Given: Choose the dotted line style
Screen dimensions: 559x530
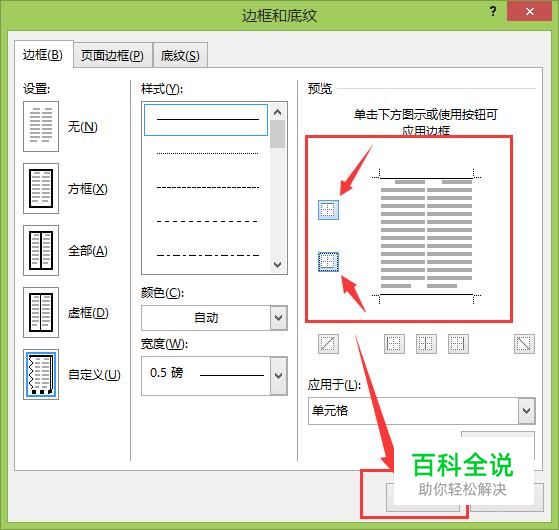Looking at the screenshot, I should (207, 154).
